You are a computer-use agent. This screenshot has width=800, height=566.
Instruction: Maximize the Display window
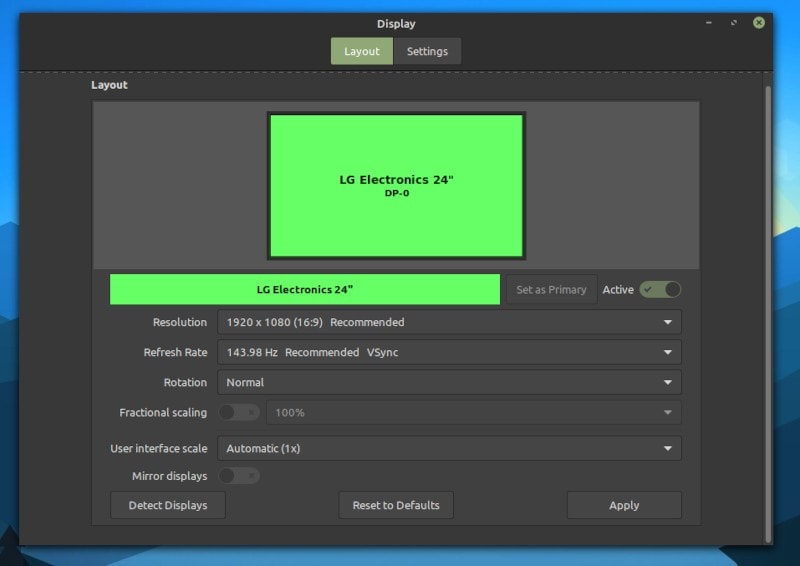[x=734, y=22]
